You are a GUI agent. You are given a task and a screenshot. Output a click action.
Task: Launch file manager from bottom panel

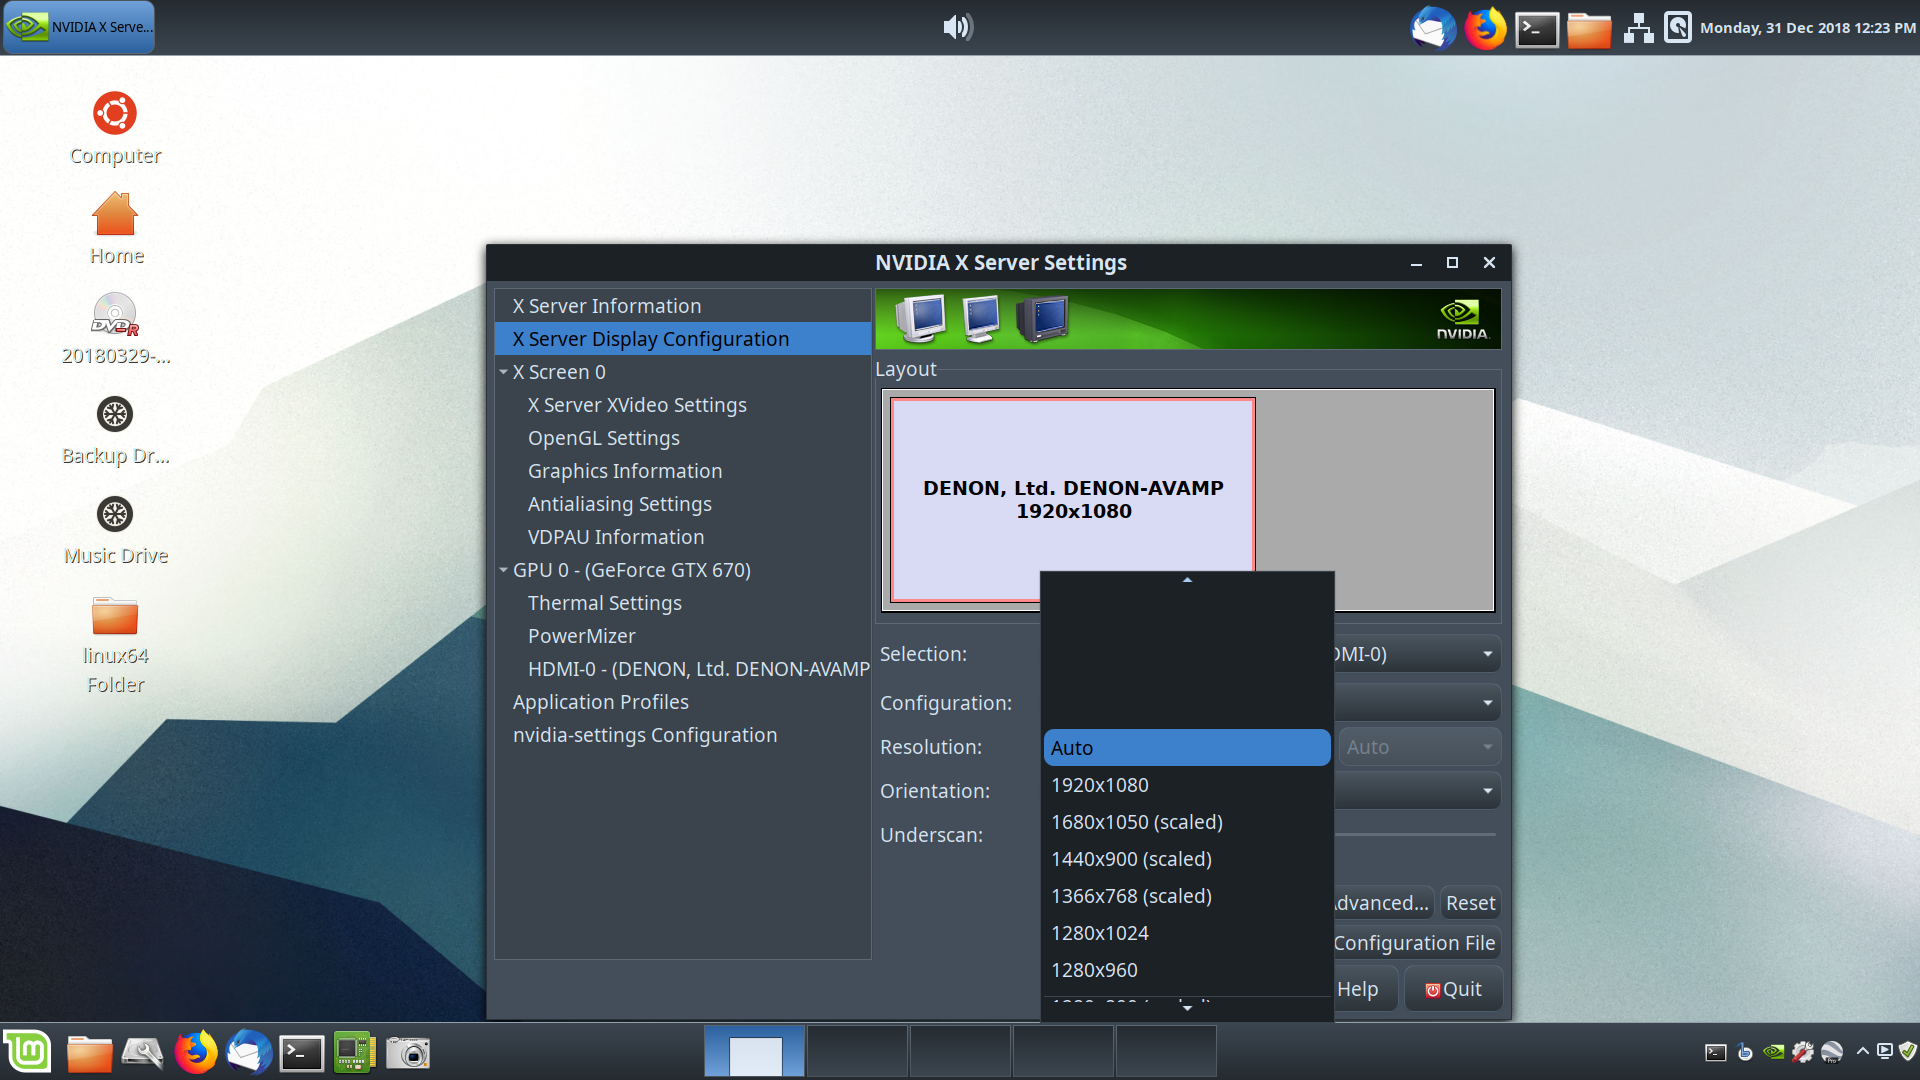pyautogui.click(x=89, y=1053)
